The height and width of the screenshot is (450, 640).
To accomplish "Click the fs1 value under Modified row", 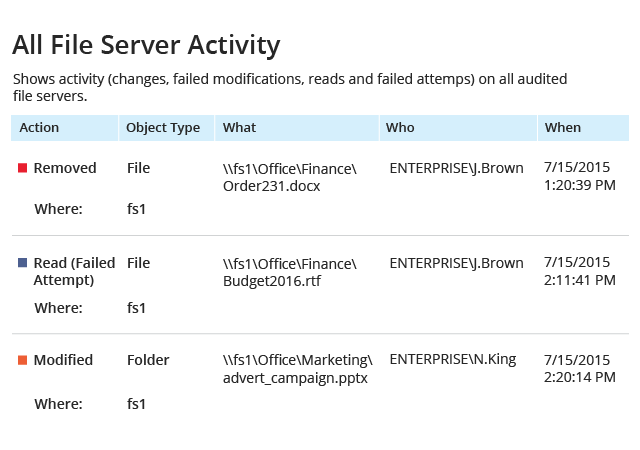I will click(136, 404).
